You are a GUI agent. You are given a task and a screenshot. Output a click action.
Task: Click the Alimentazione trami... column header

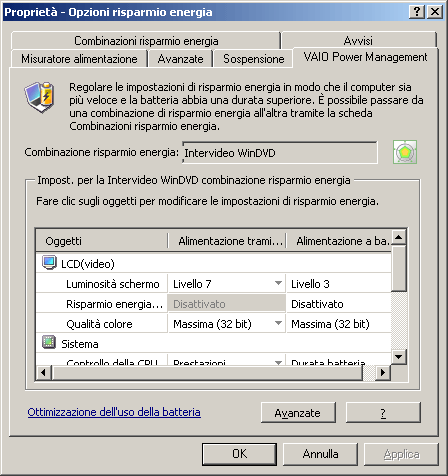(x=227, y=241)
